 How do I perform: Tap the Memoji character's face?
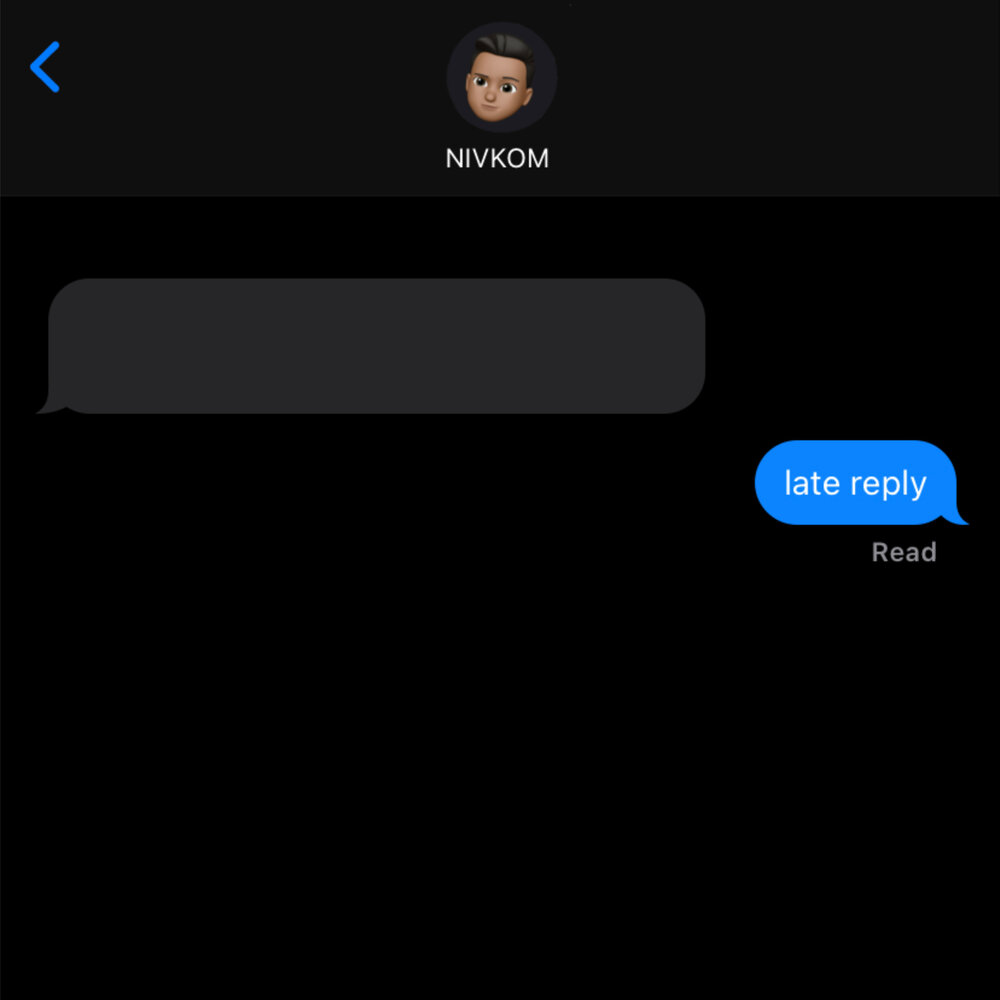click(x=497, y=89)
